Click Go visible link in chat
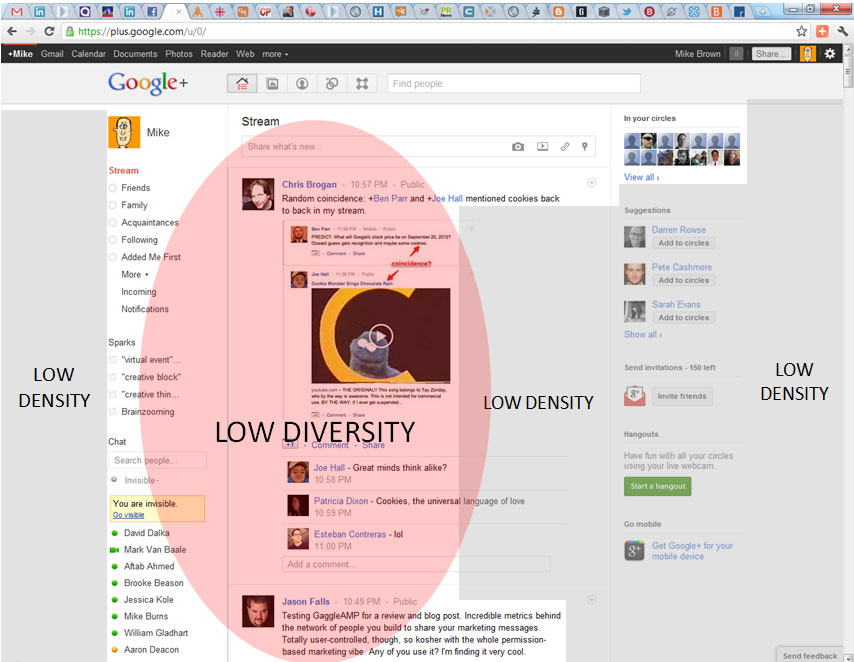The image size is (854, 662). (129, 515)
